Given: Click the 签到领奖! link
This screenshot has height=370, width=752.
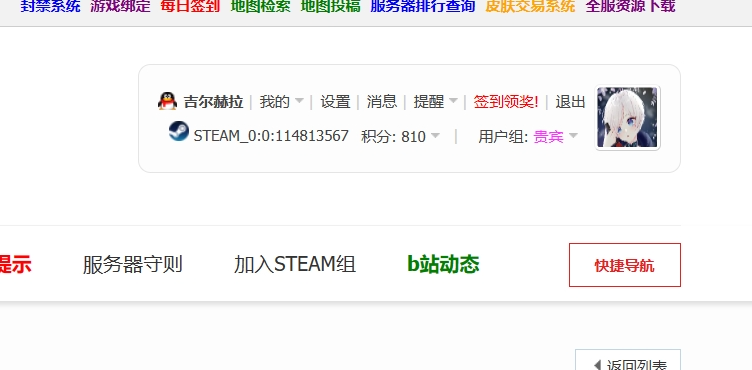Looking at the screenshot, I should coord(506,102).
